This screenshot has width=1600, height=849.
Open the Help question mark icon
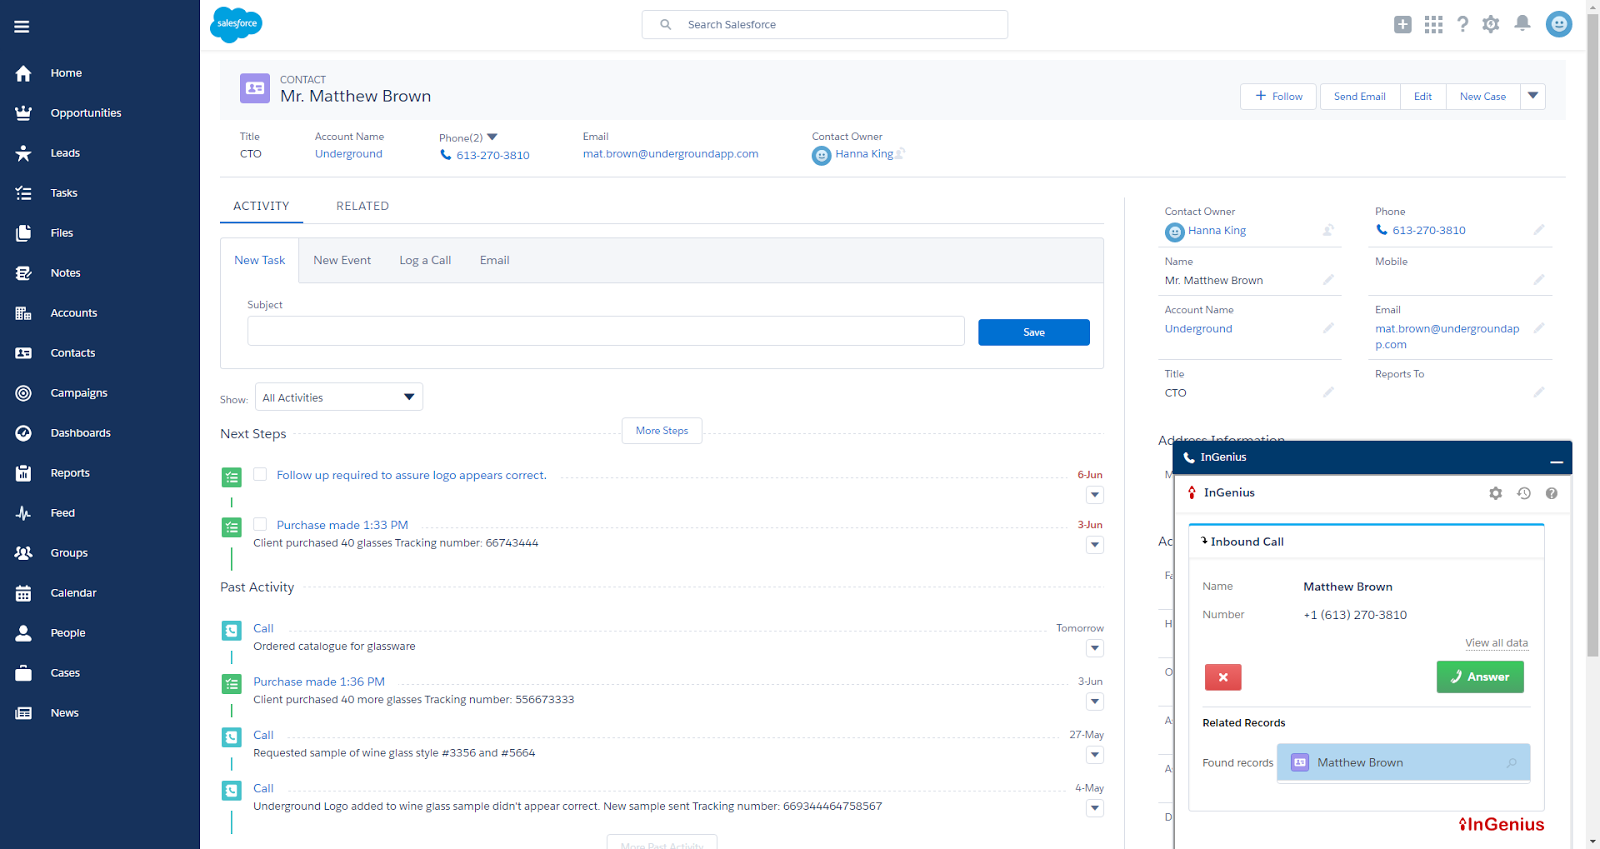1462,25
